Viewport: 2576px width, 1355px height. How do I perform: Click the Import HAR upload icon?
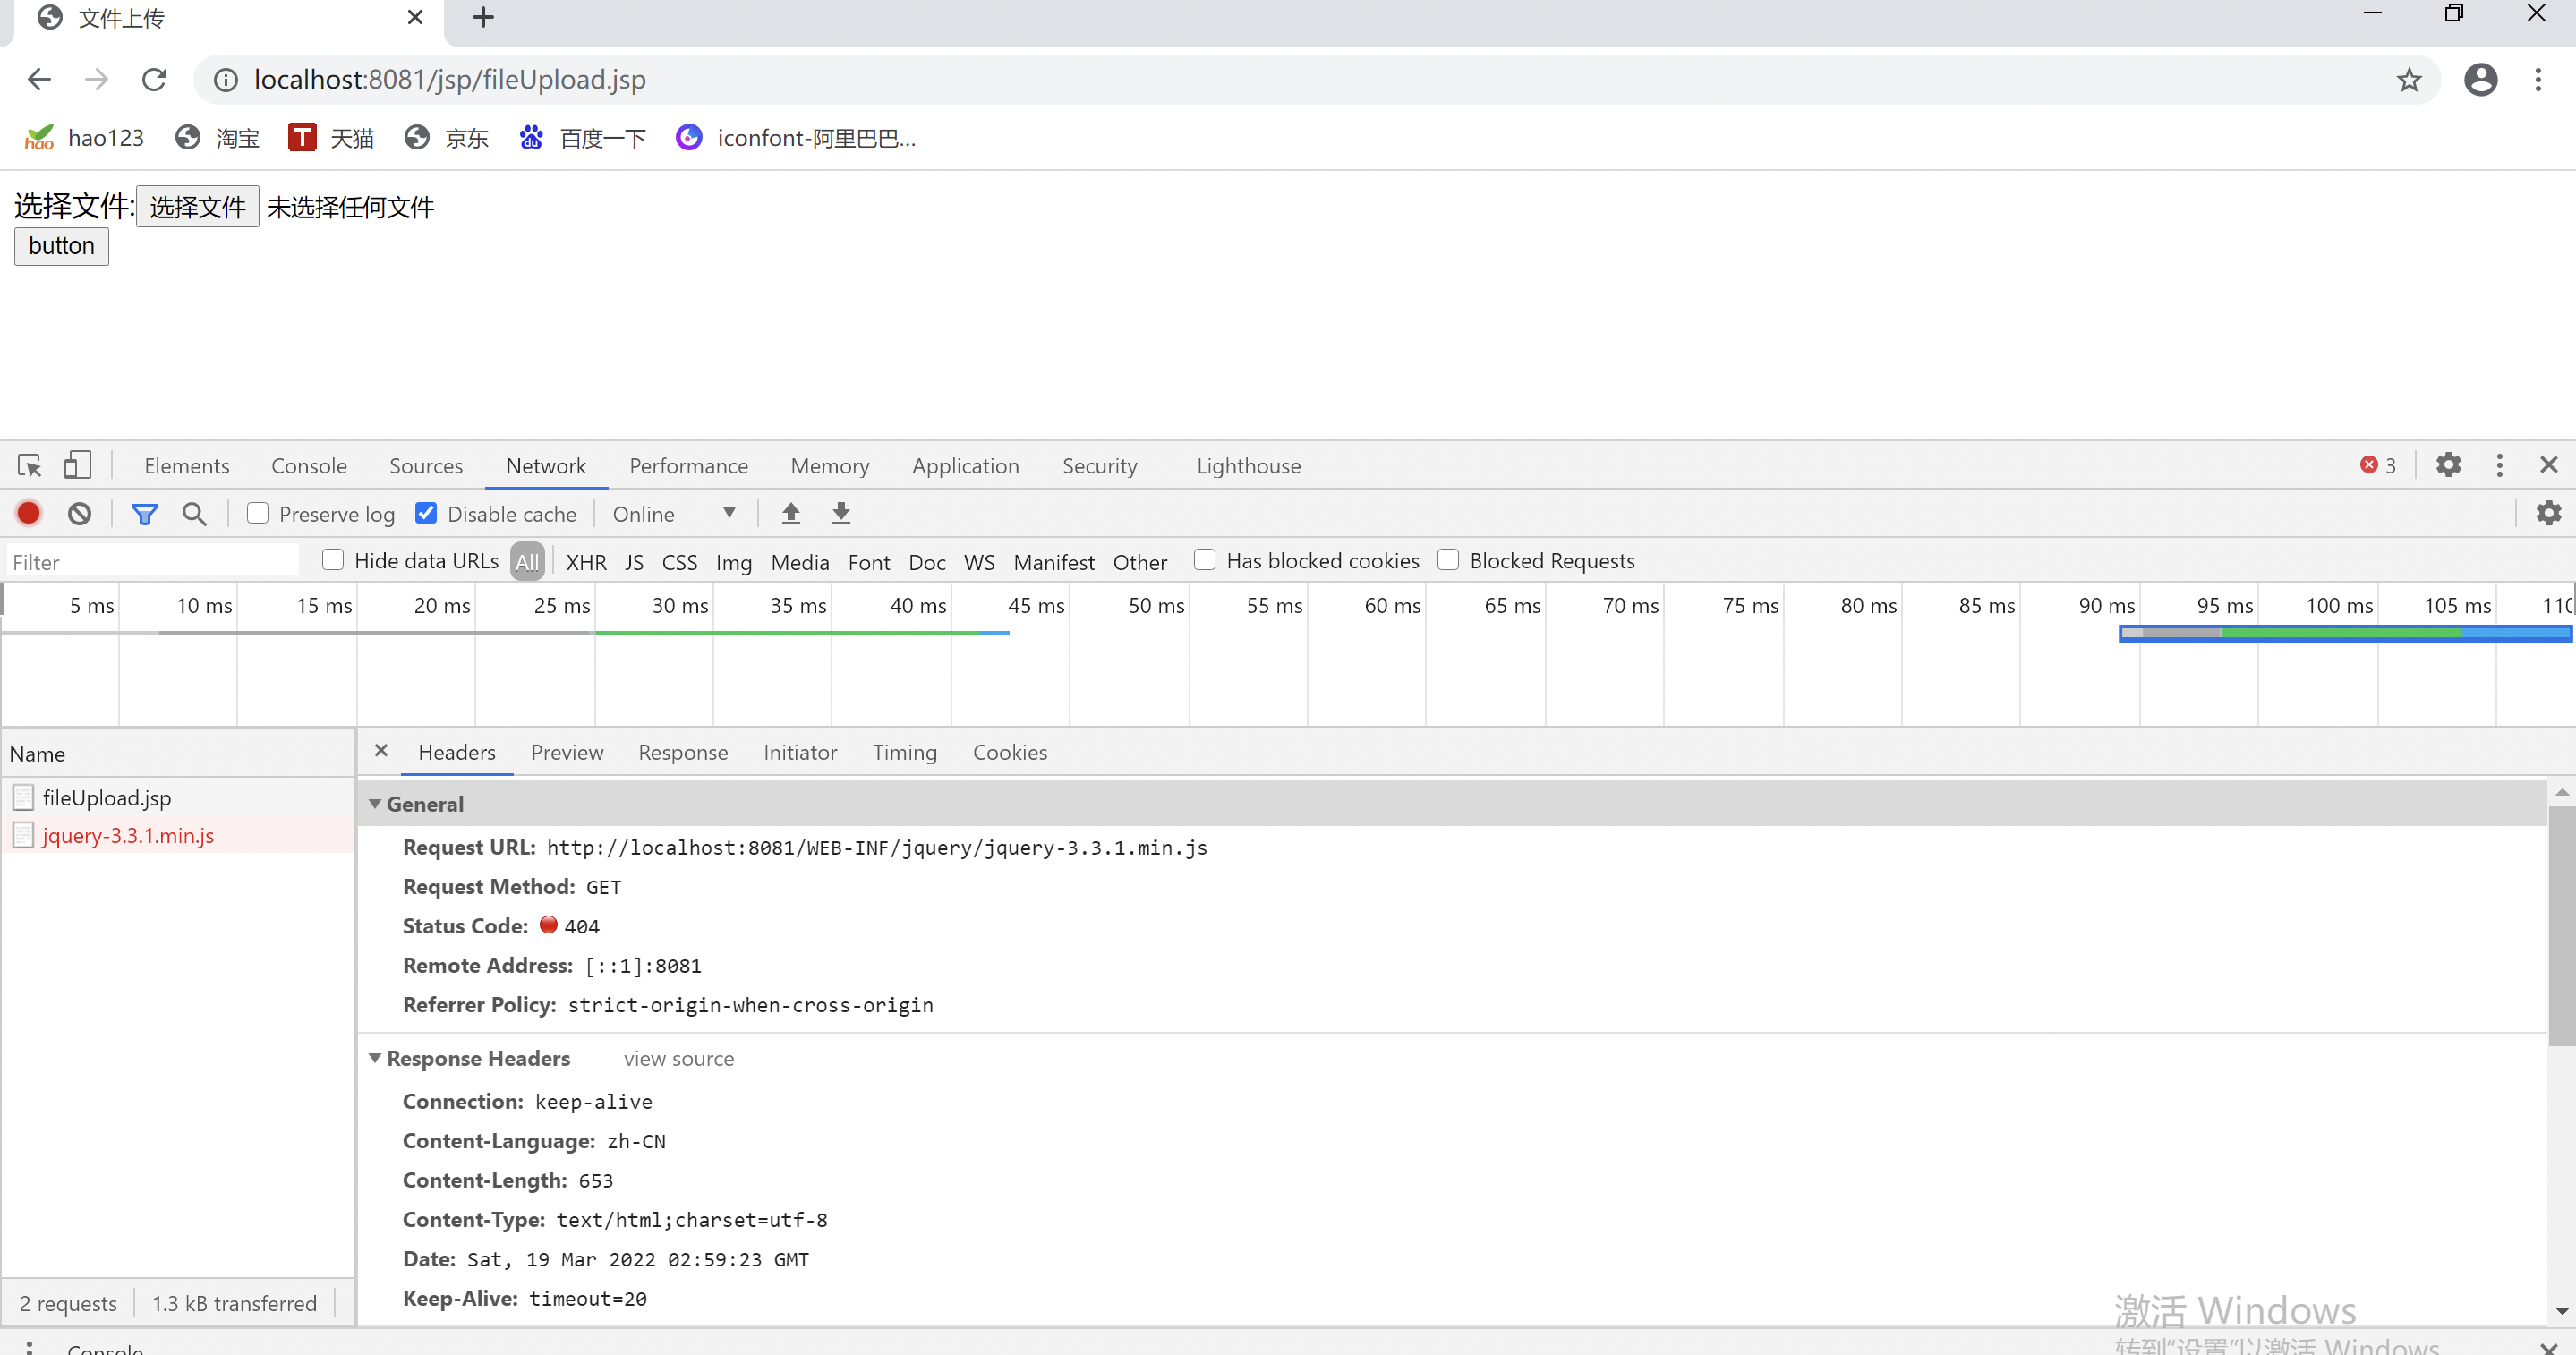790,514
